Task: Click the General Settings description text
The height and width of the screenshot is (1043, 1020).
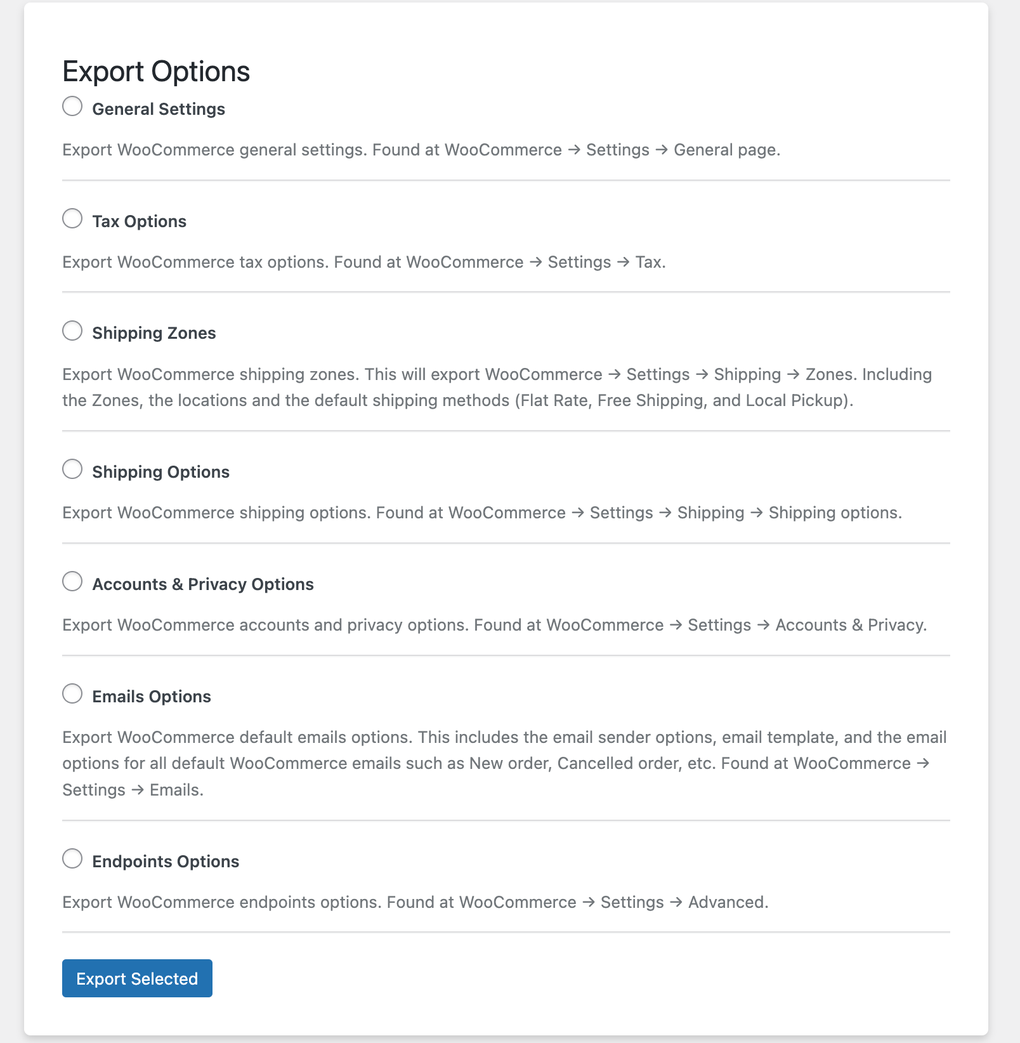Action: coord(423,149)
